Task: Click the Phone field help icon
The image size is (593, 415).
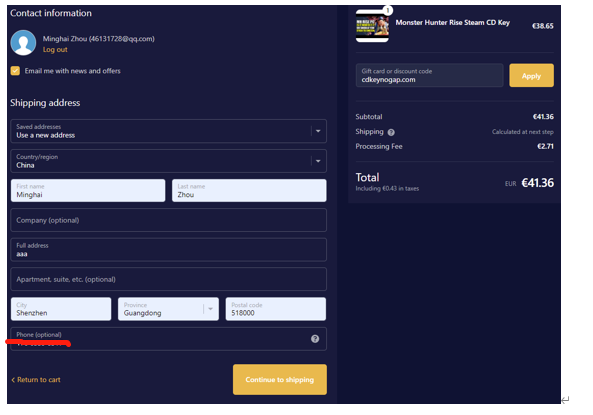Action: [x=315, y=339]
